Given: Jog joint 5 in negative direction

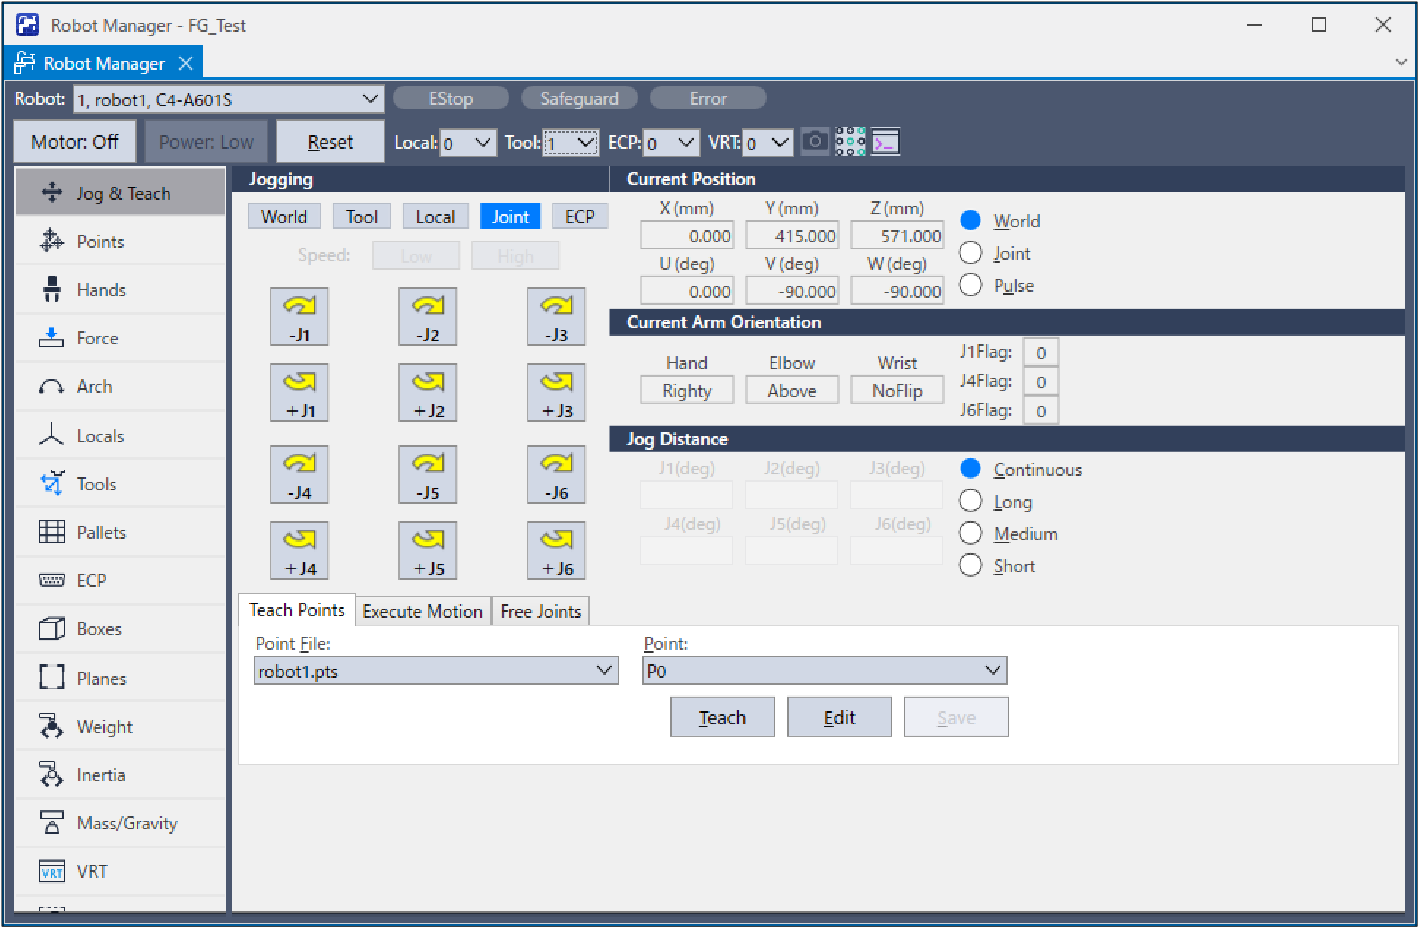Looking at the screenshot, I should [427, 474].
